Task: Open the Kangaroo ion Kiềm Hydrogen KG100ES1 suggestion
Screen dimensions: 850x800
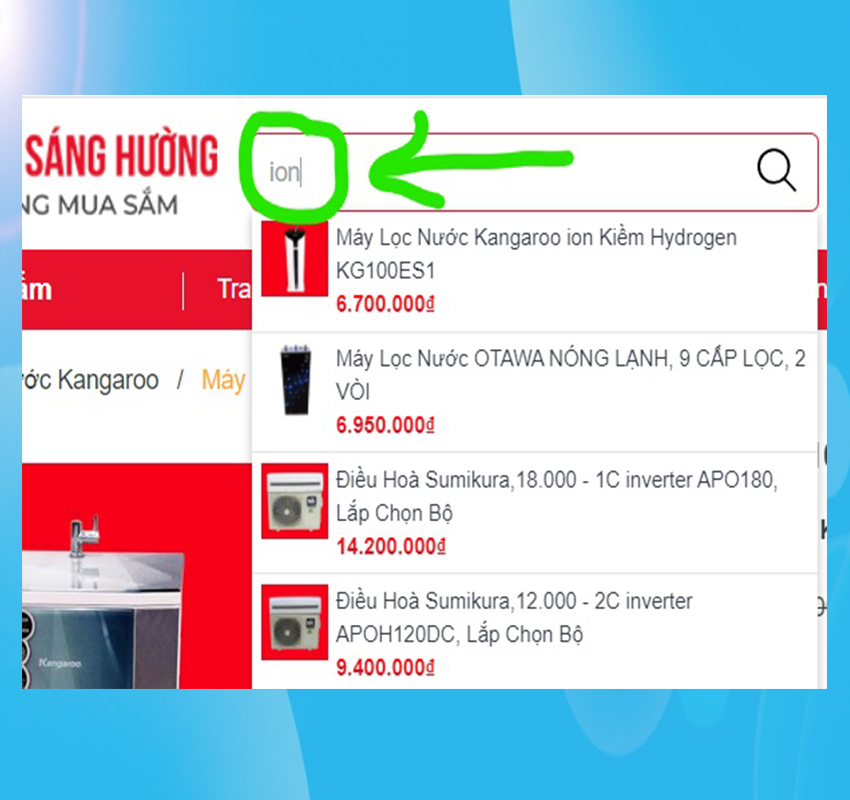Action: pos(535,271)
